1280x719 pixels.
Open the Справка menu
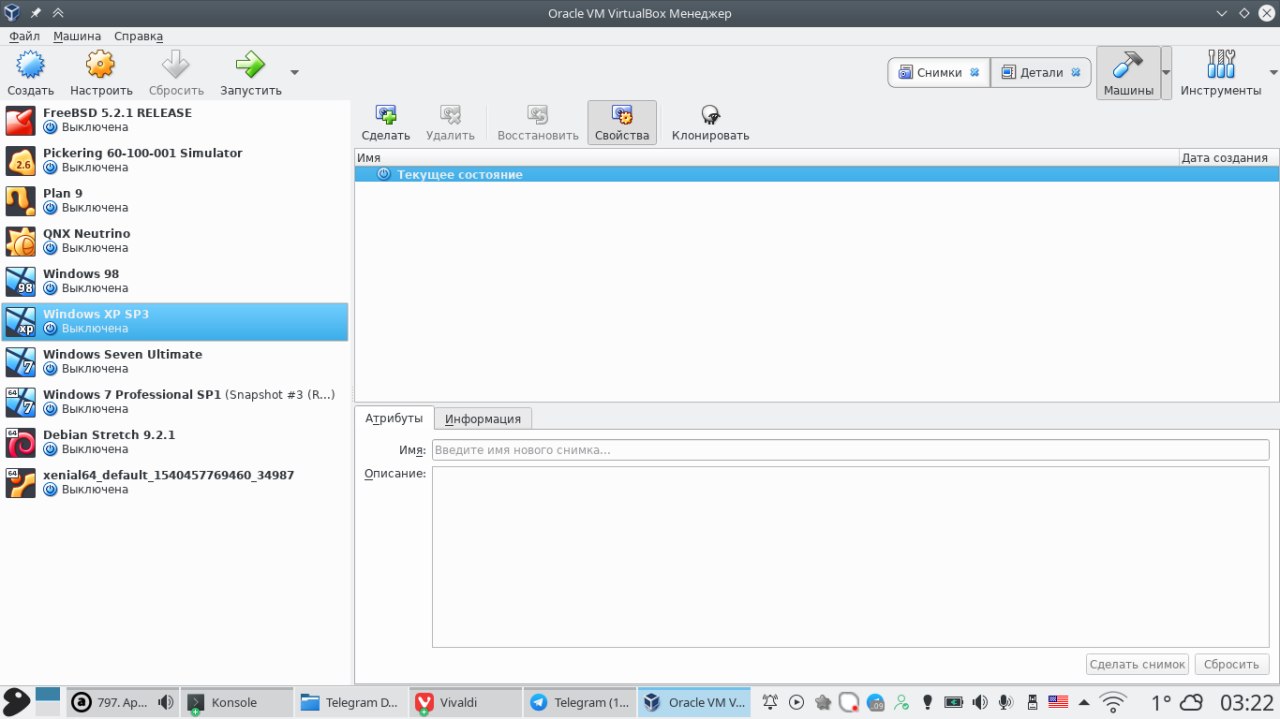[x=138, y=35]
